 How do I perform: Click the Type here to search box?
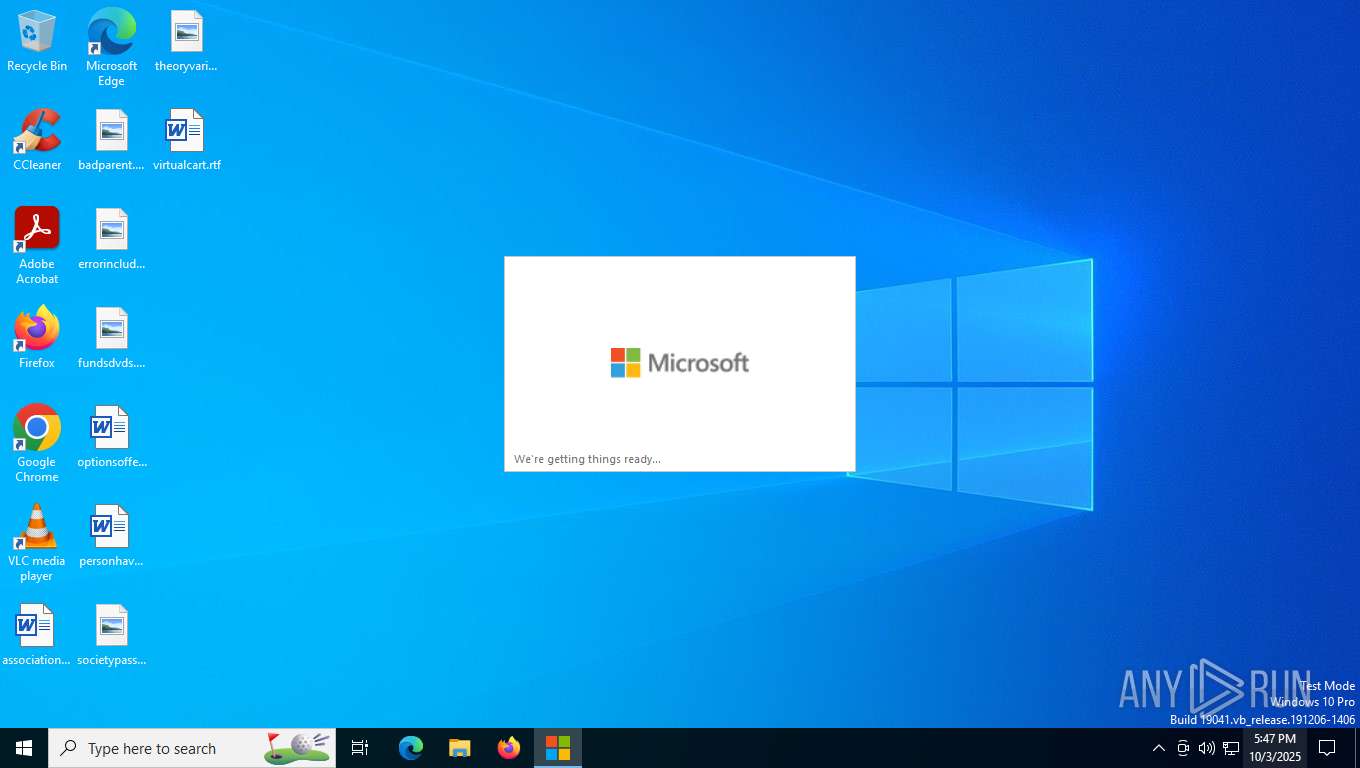(x=192, y=748)
